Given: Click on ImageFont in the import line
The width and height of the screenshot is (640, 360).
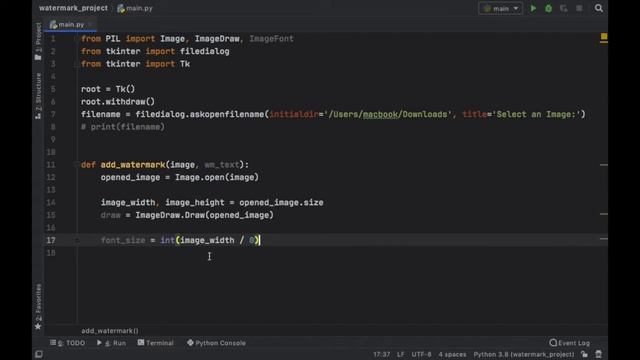Looking at the screenshot, I should pyautogui.click(x=271, y=39).
